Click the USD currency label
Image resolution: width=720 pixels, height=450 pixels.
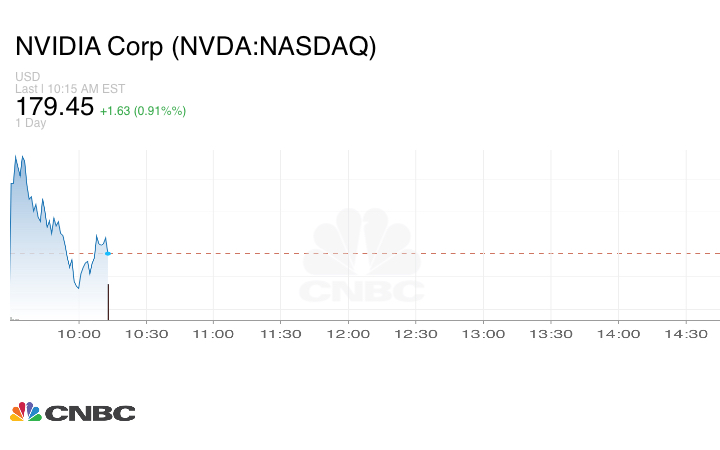tap(27, 77)
